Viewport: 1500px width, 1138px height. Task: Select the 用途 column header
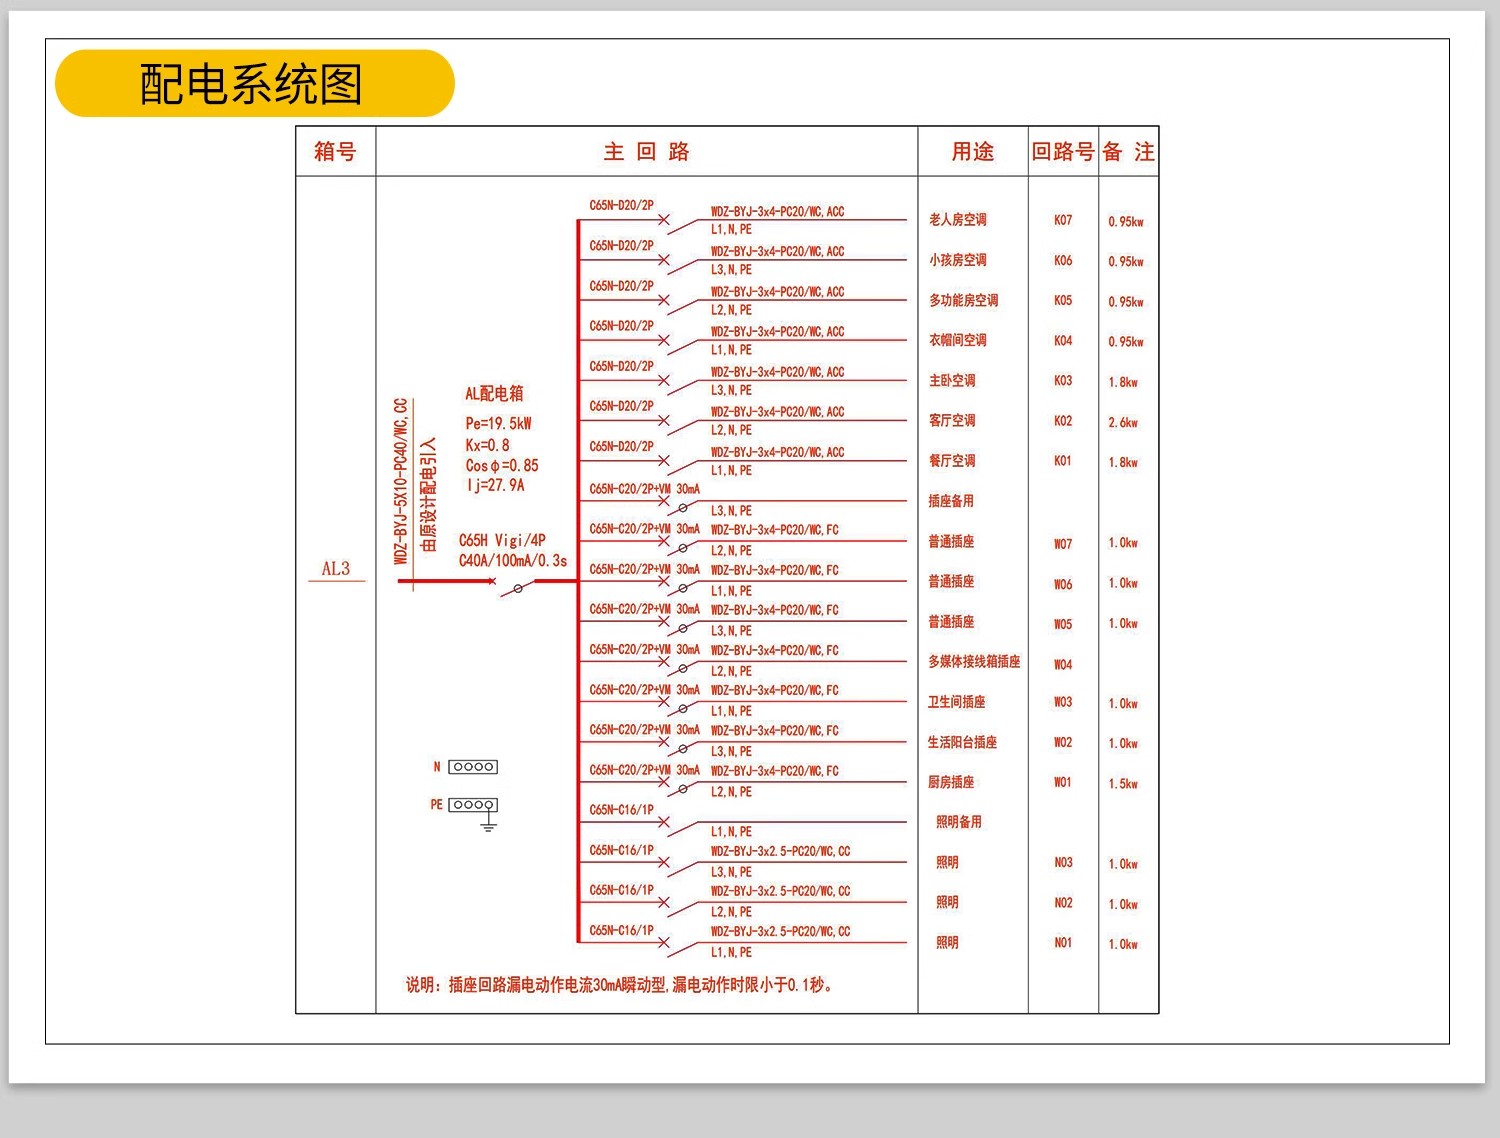click(x=968, y=152)
